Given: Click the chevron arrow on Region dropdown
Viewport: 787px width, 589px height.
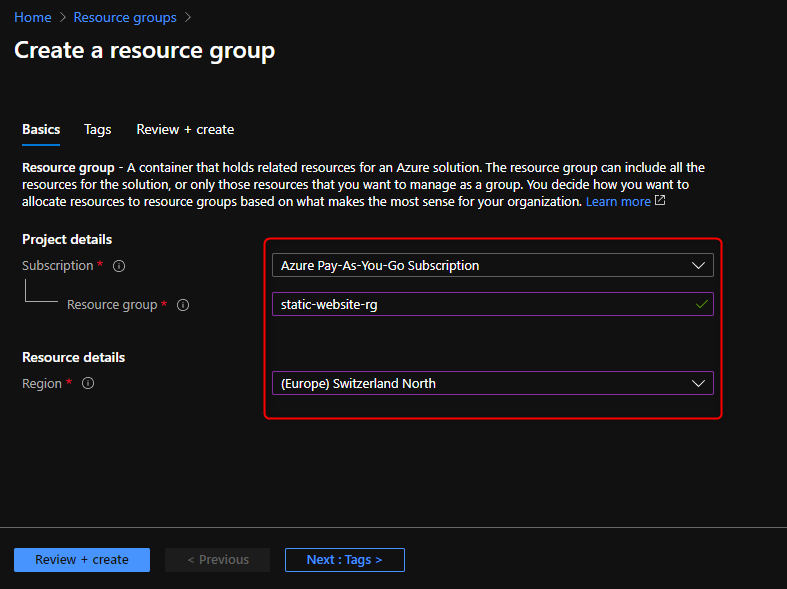Looking at the screenshot, I should click(698, 383).
